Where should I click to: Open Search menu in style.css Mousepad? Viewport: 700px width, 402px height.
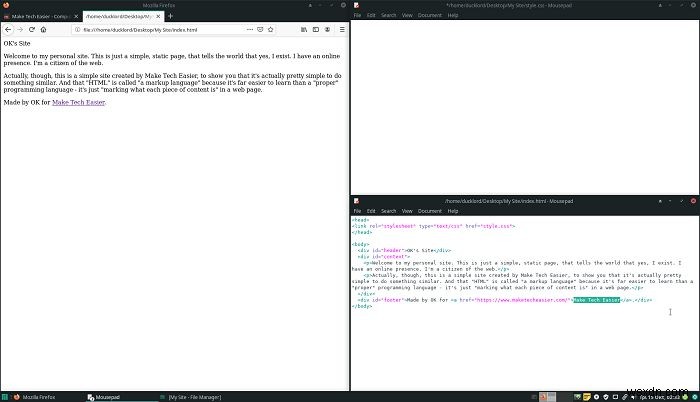coord(388,15)
